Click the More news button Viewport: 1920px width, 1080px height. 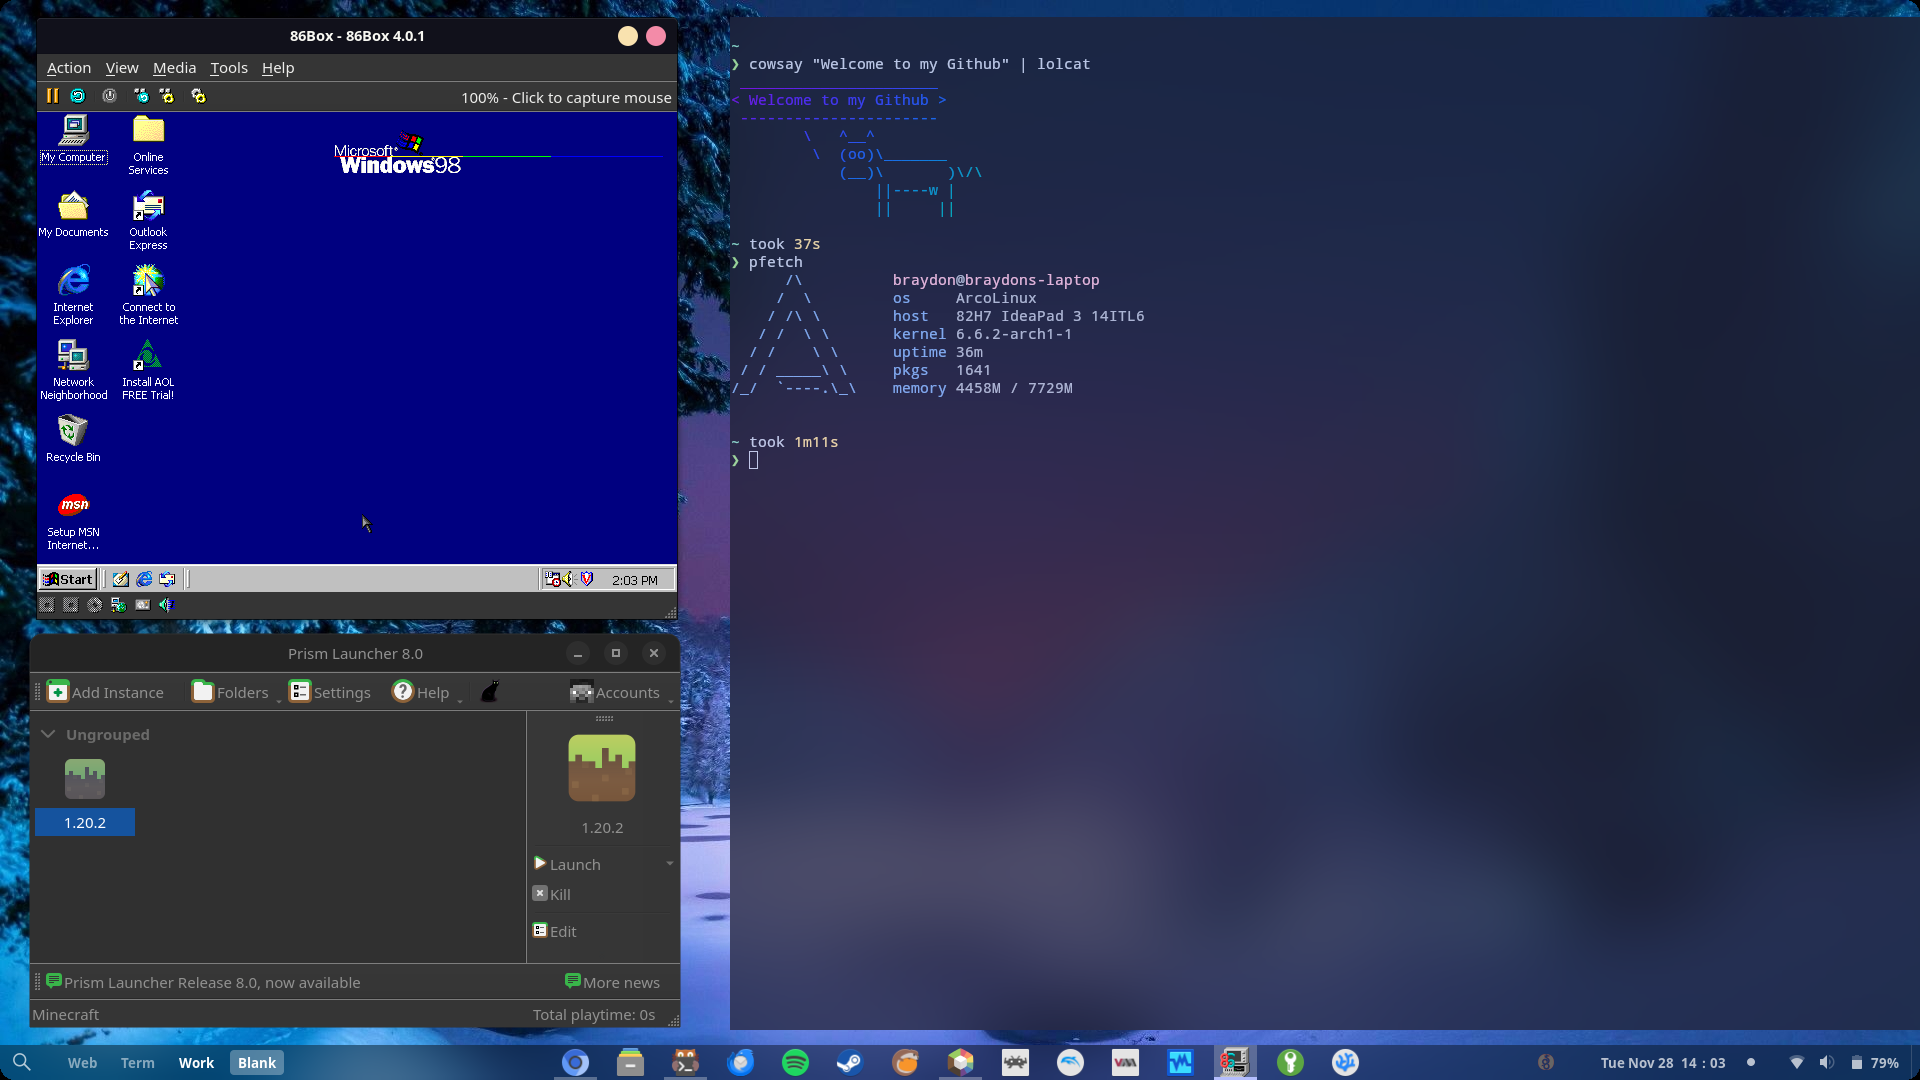click(612, 982)
